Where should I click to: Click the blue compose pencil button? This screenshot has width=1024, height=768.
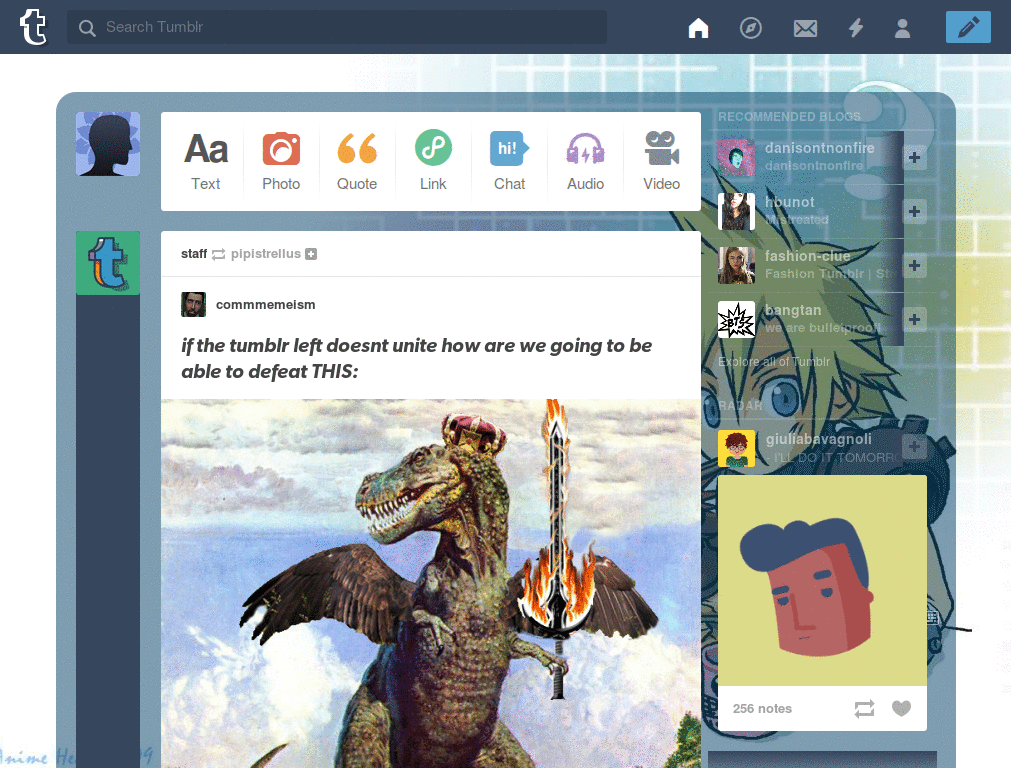coord(968,27)
